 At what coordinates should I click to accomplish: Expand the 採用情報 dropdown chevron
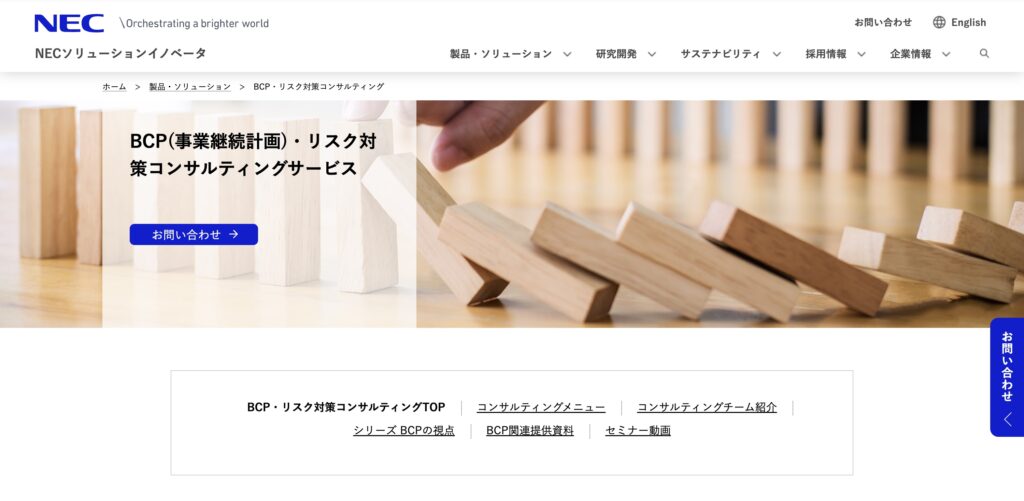click(861, 54)
